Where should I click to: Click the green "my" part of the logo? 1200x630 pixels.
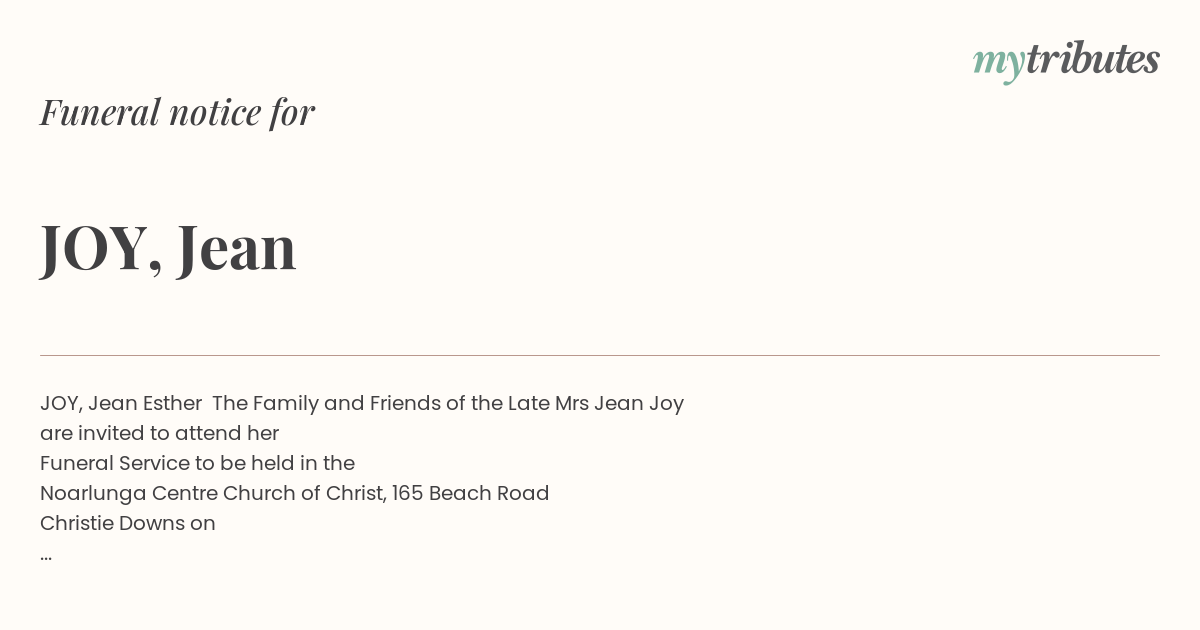click(999, 64)
